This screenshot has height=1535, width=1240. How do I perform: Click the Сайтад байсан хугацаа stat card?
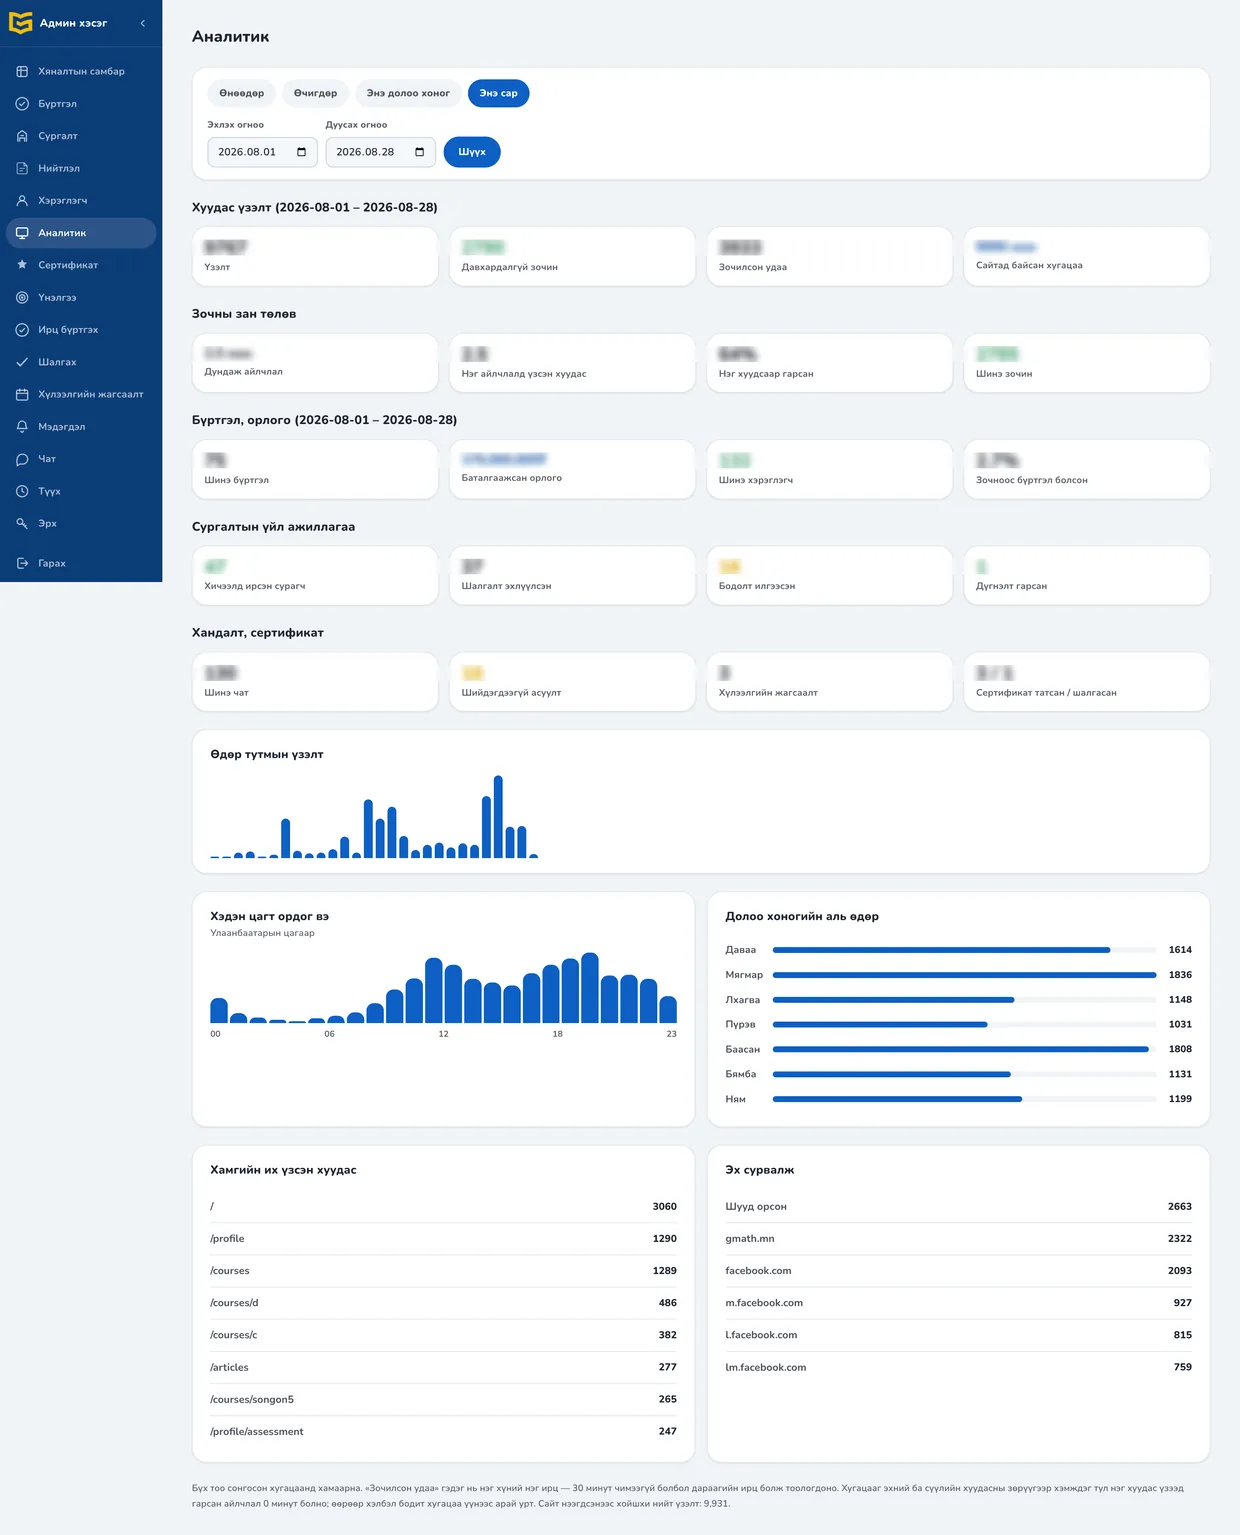point(1087,256)
